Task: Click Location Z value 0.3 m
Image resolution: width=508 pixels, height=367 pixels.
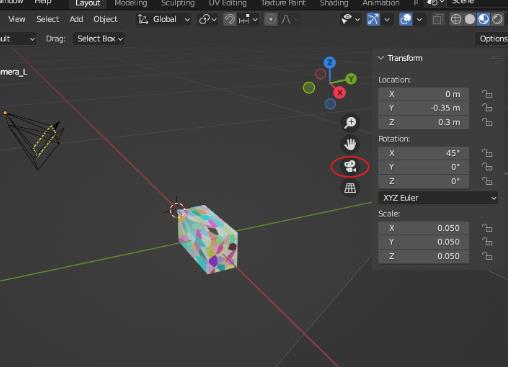Action: click(x=423, y=122)
